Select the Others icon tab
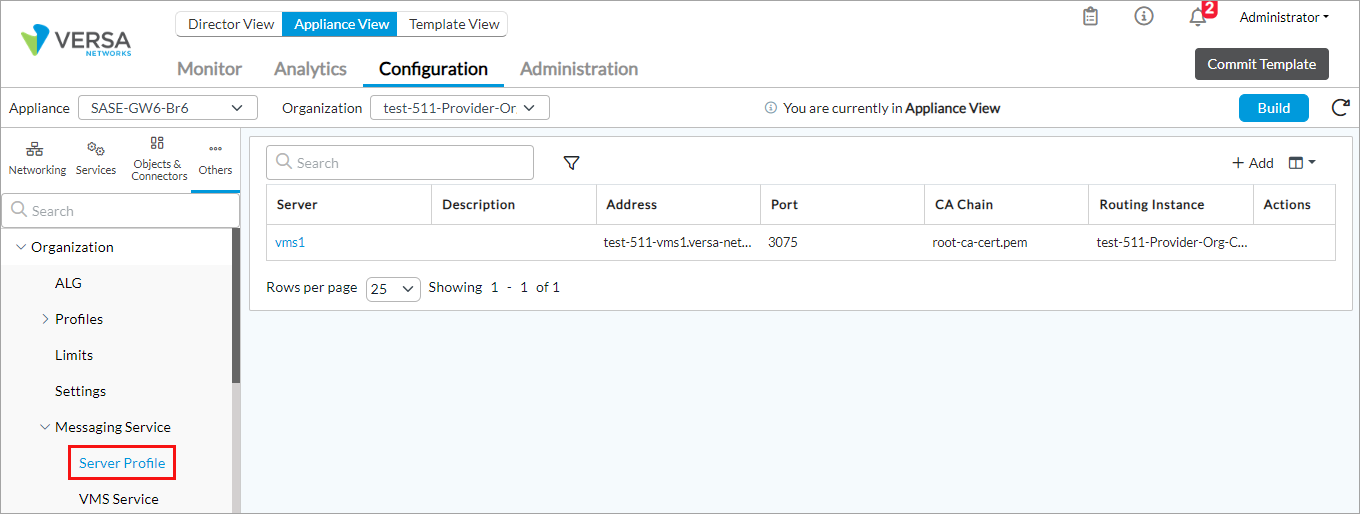The image size is (1360, 514). coord(215,160)
